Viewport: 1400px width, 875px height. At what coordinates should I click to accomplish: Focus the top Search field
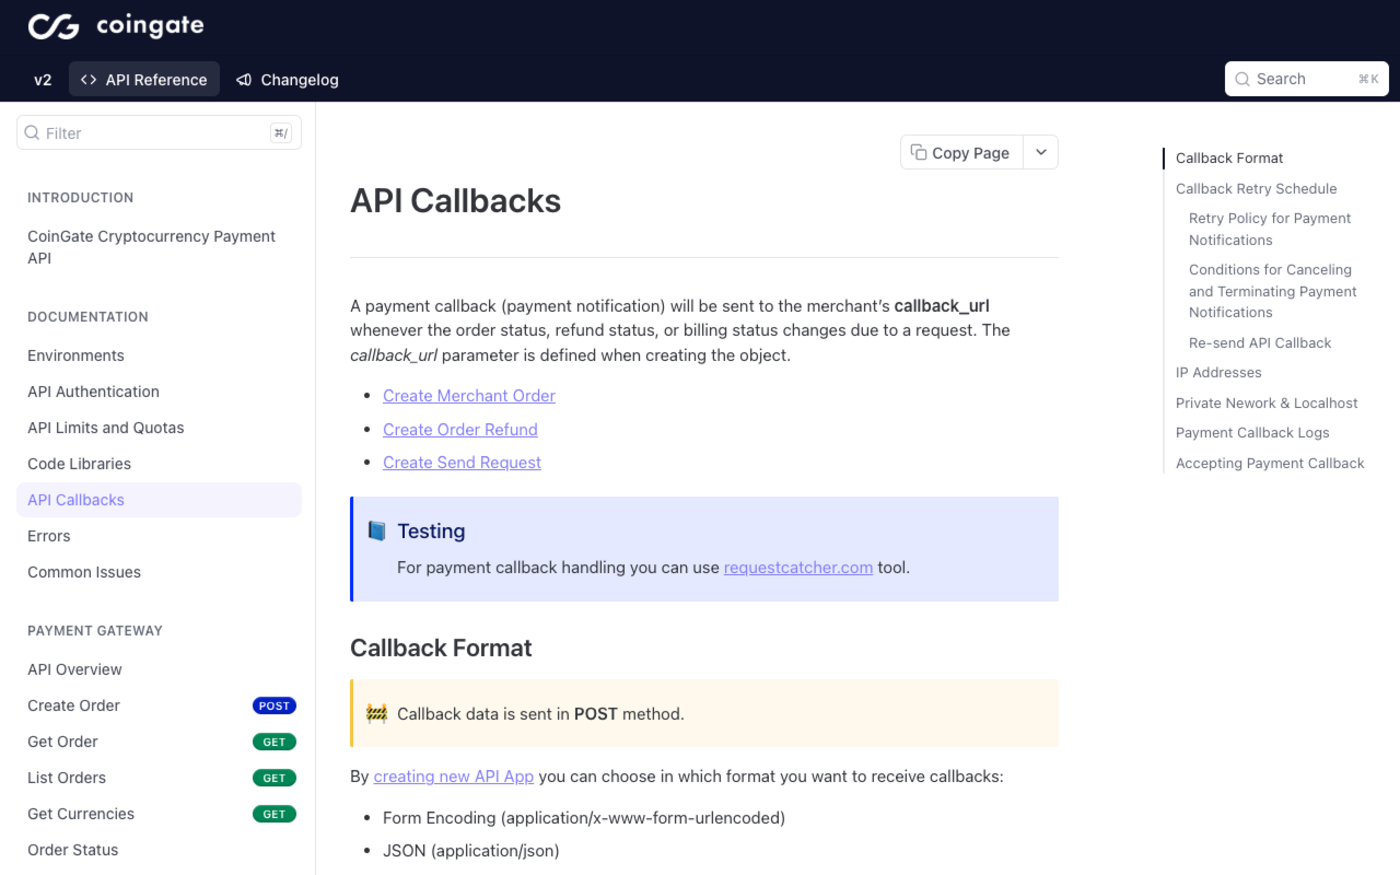(1306, 79)
